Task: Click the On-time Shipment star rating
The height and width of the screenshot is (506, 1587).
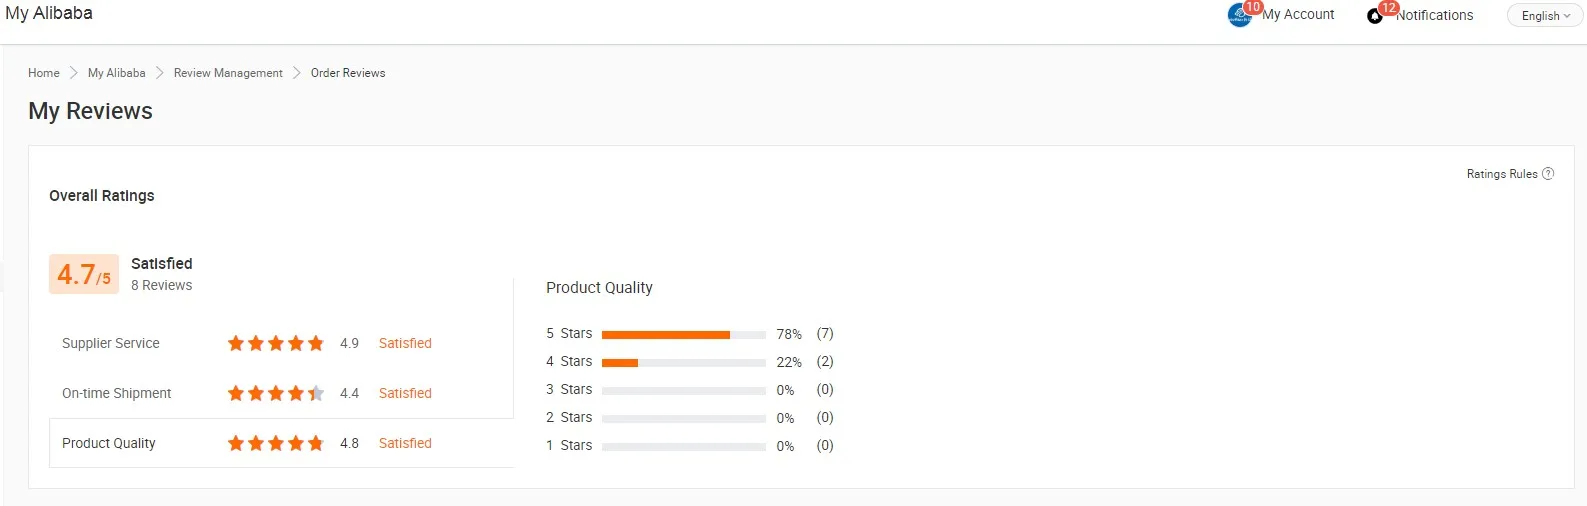Action: point(276,393)
